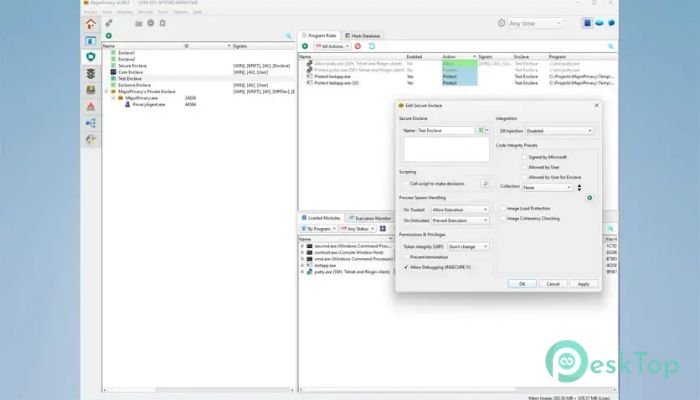Select PrivacyAgent.exe process row
Screen dimensions: 700x400
tap(149, 104)
